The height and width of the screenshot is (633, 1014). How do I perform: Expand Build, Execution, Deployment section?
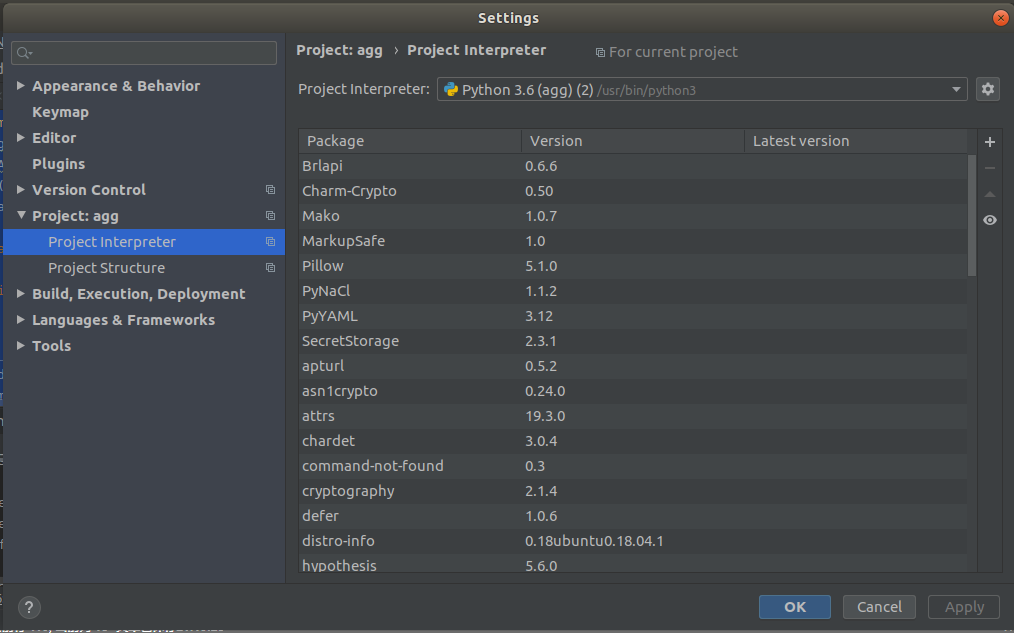[x=21, y=294]
